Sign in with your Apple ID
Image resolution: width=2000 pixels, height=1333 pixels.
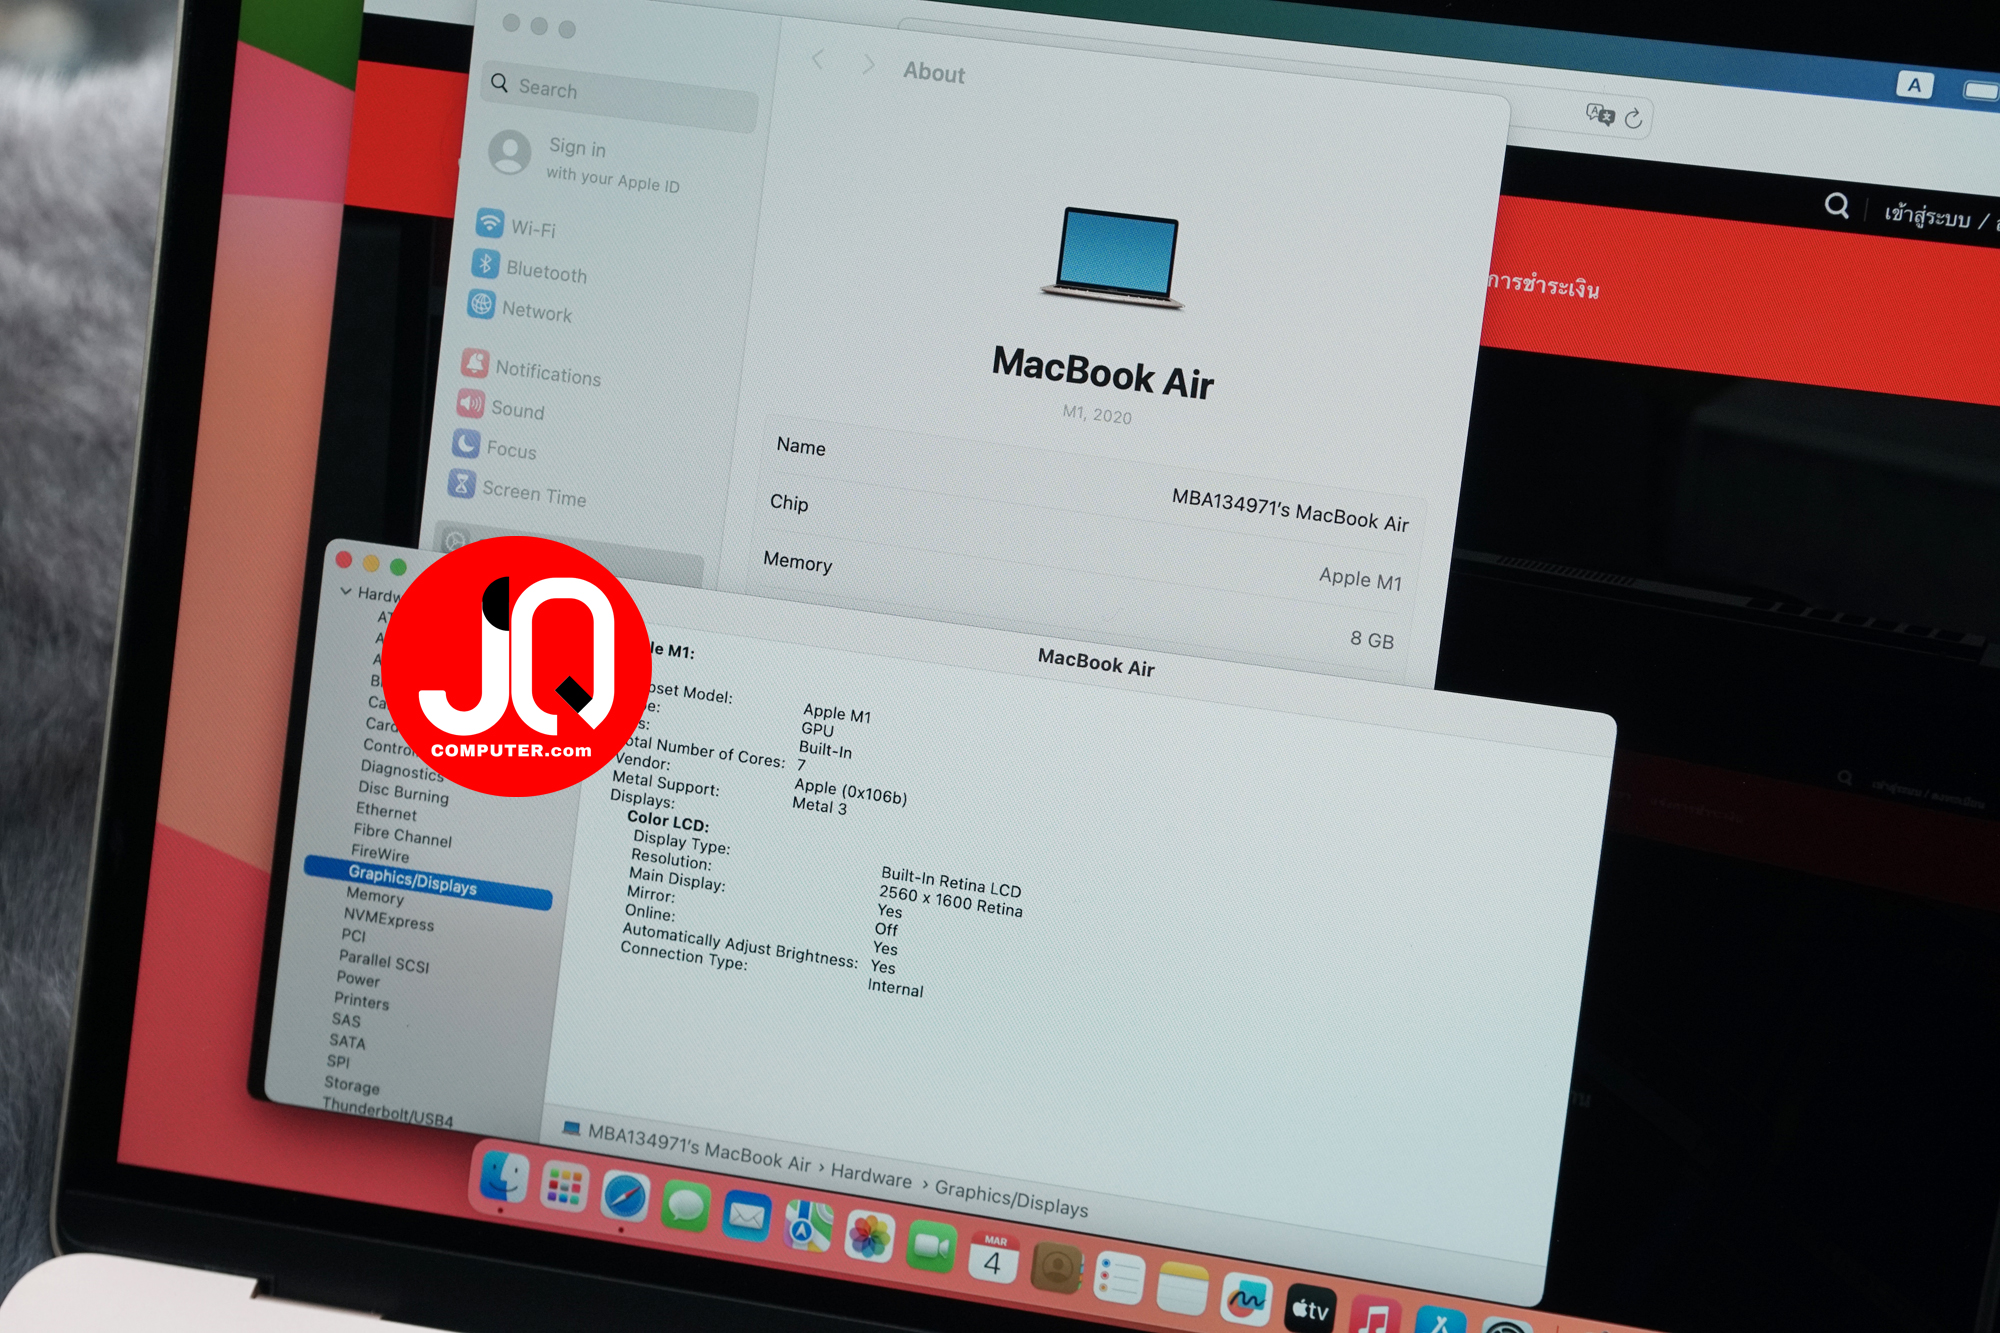click(x=586, y=161)
